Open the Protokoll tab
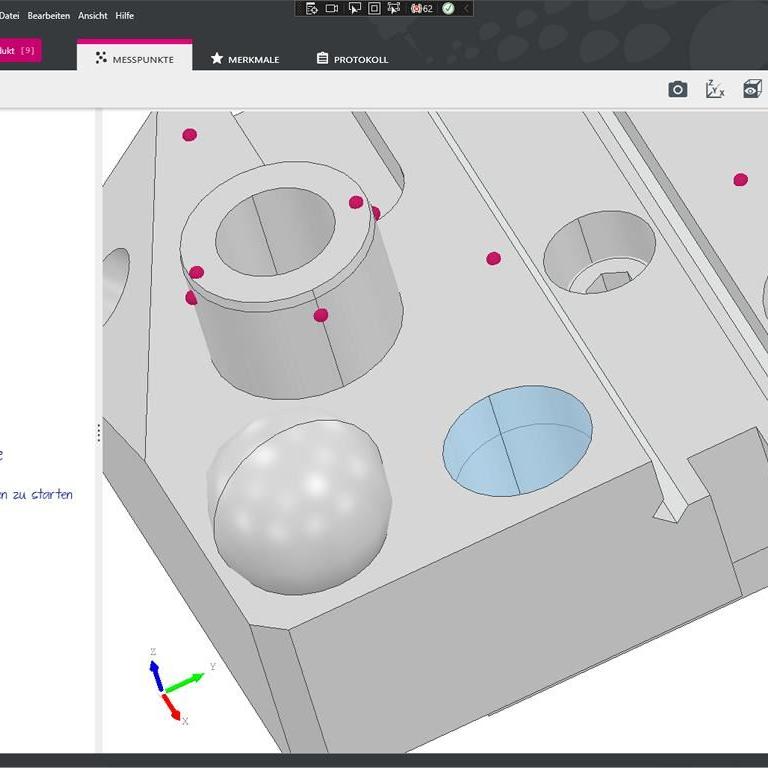This screenshot has height=768, width=768. [352, 59]
